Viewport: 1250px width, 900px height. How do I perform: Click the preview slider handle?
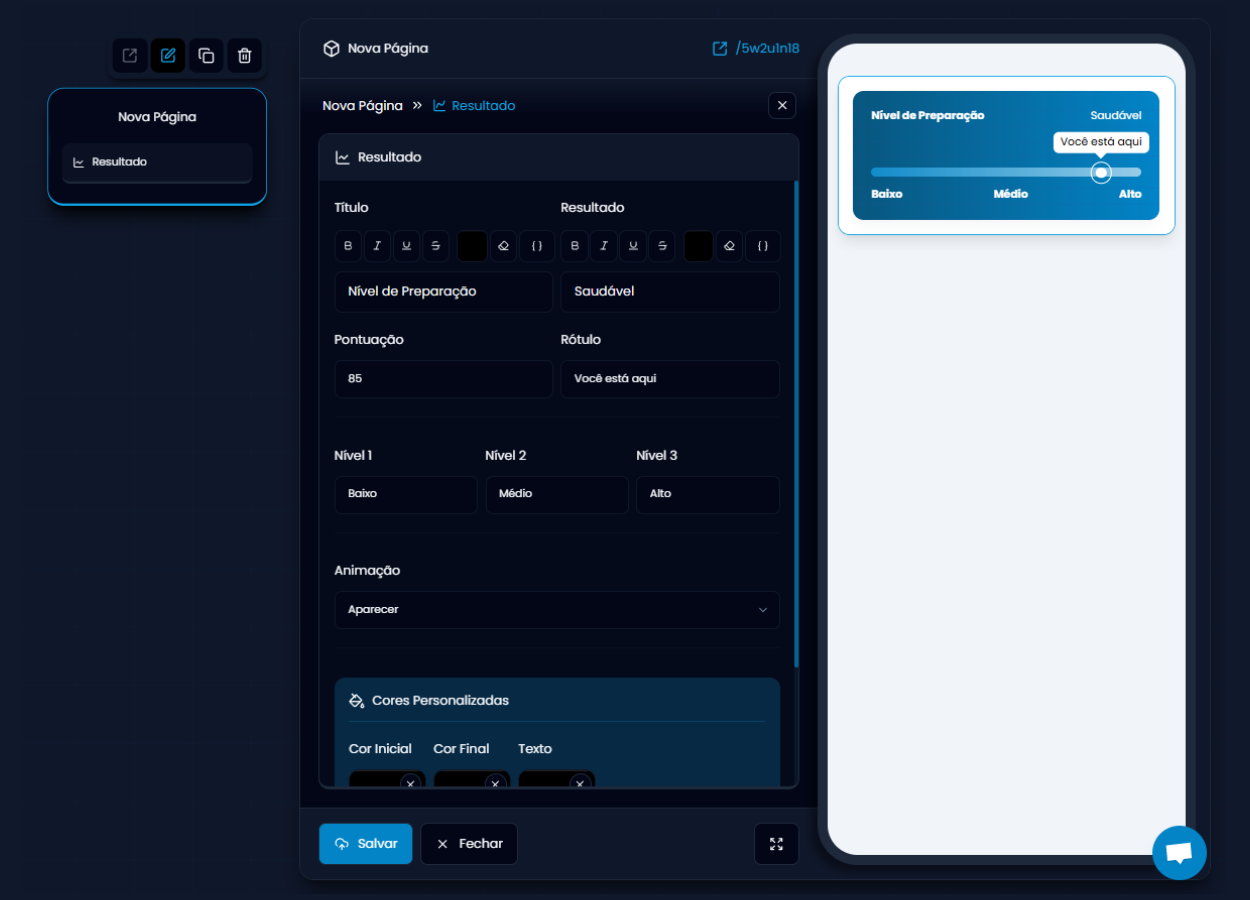tap(1101, 173)
